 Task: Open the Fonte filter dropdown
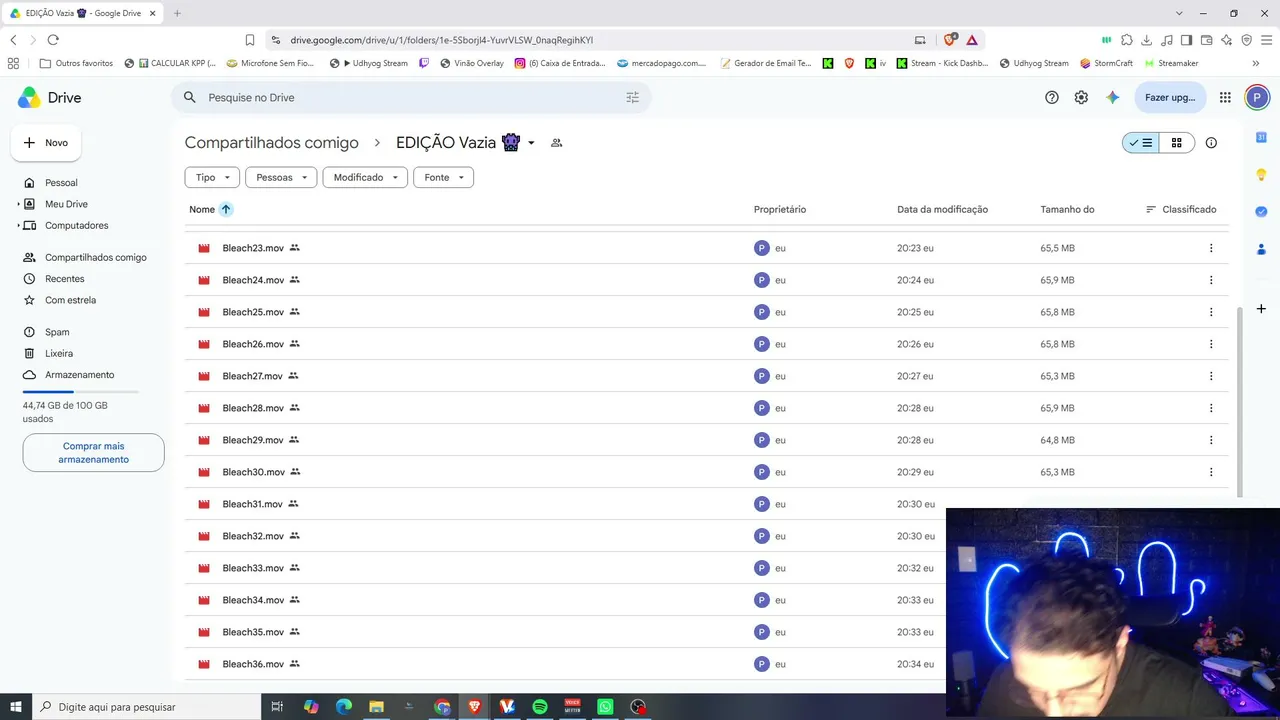(x=443, y=177)
